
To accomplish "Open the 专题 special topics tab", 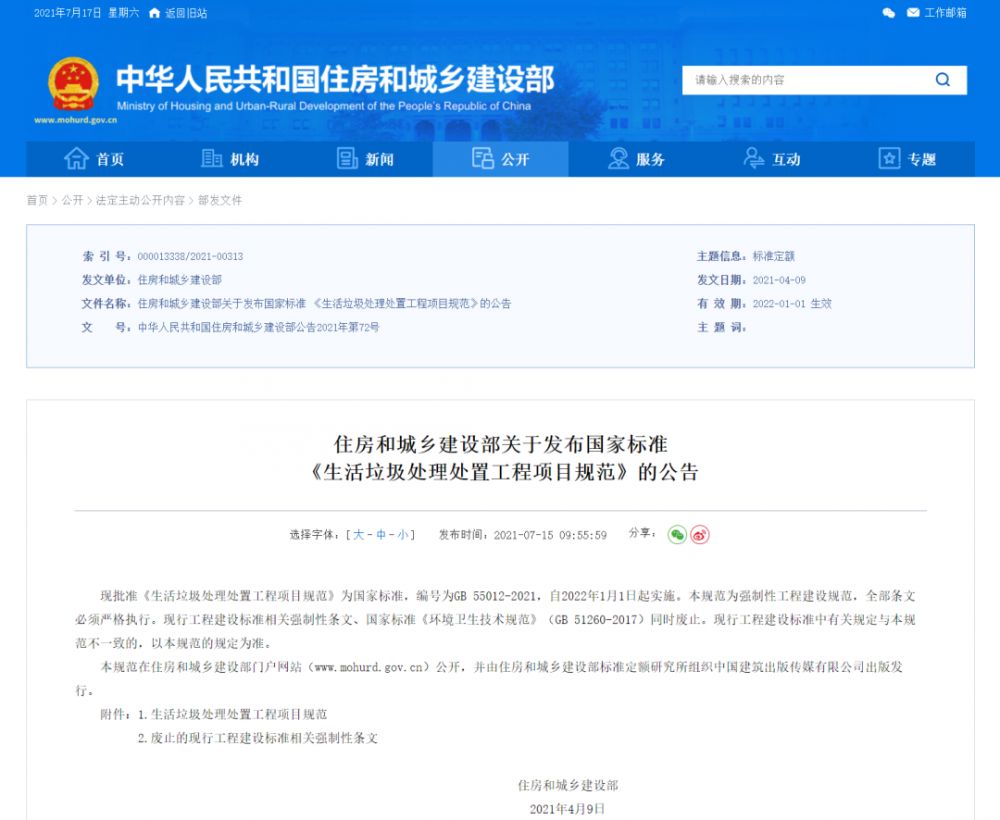I will click(907, 159).
